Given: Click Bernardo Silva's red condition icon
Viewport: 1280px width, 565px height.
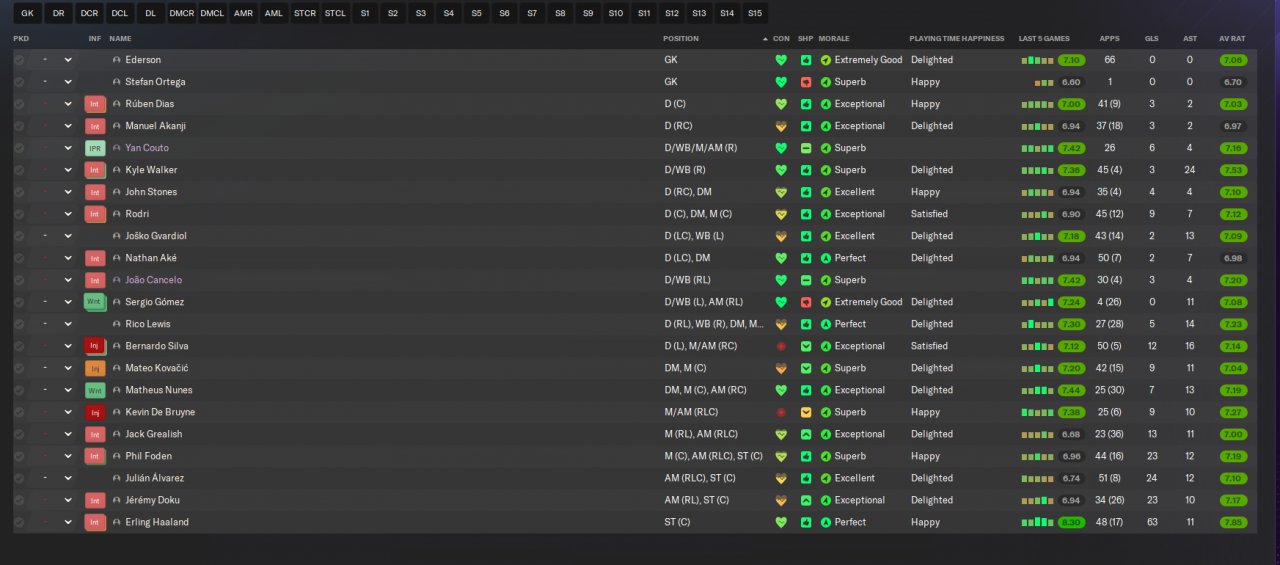Looking at the screenshot, I should (781, 346).
